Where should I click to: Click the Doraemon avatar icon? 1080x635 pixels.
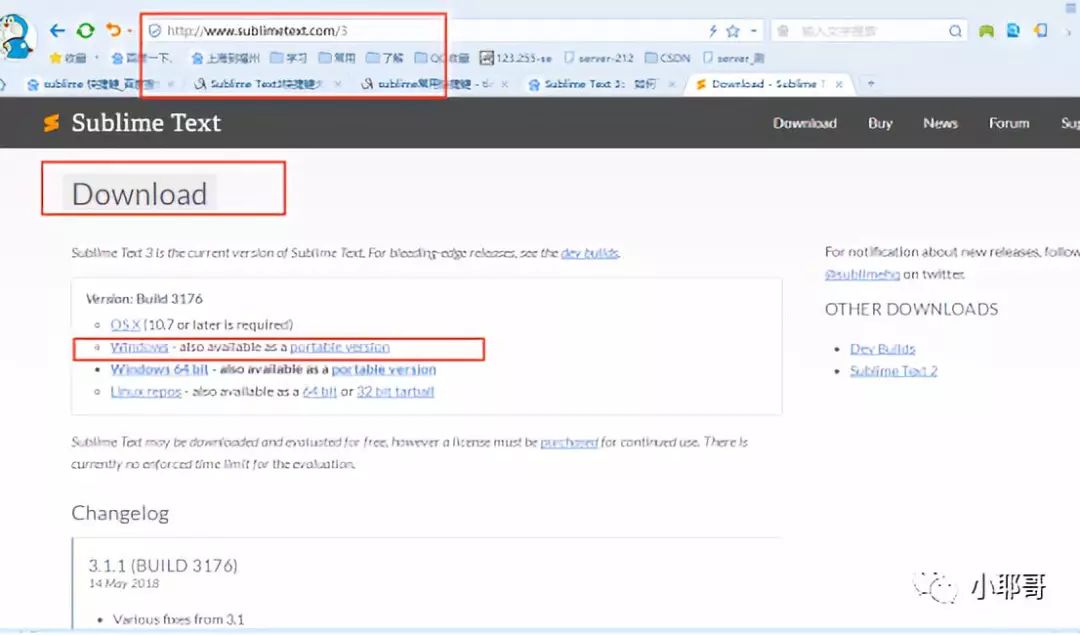[x=17, y=36]
